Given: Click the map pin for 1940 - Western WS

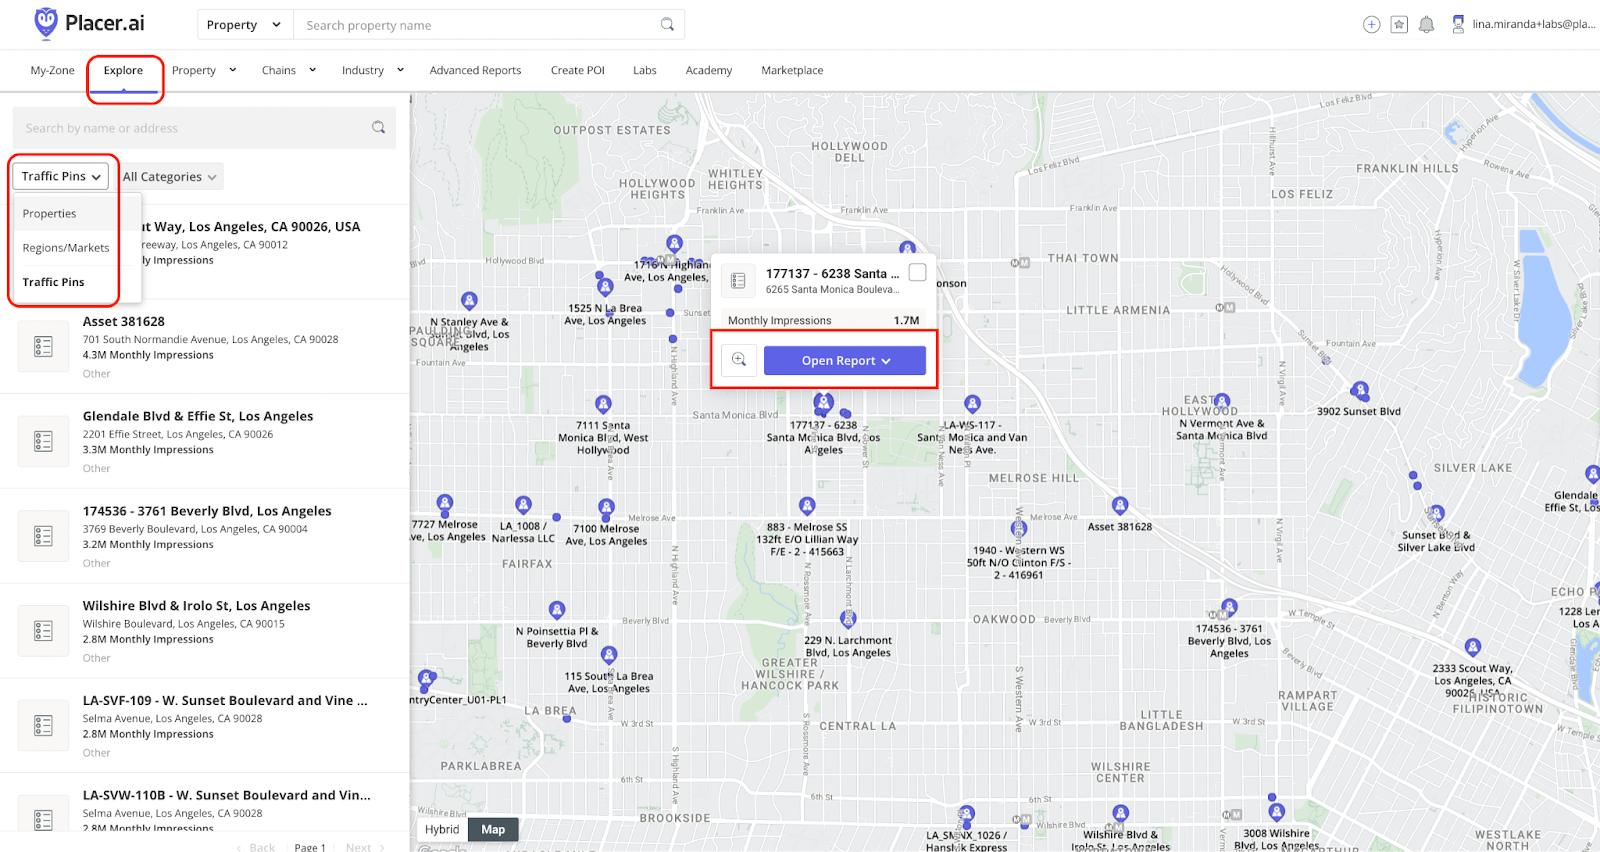Looking at the screenshot, I should 1019,530.
